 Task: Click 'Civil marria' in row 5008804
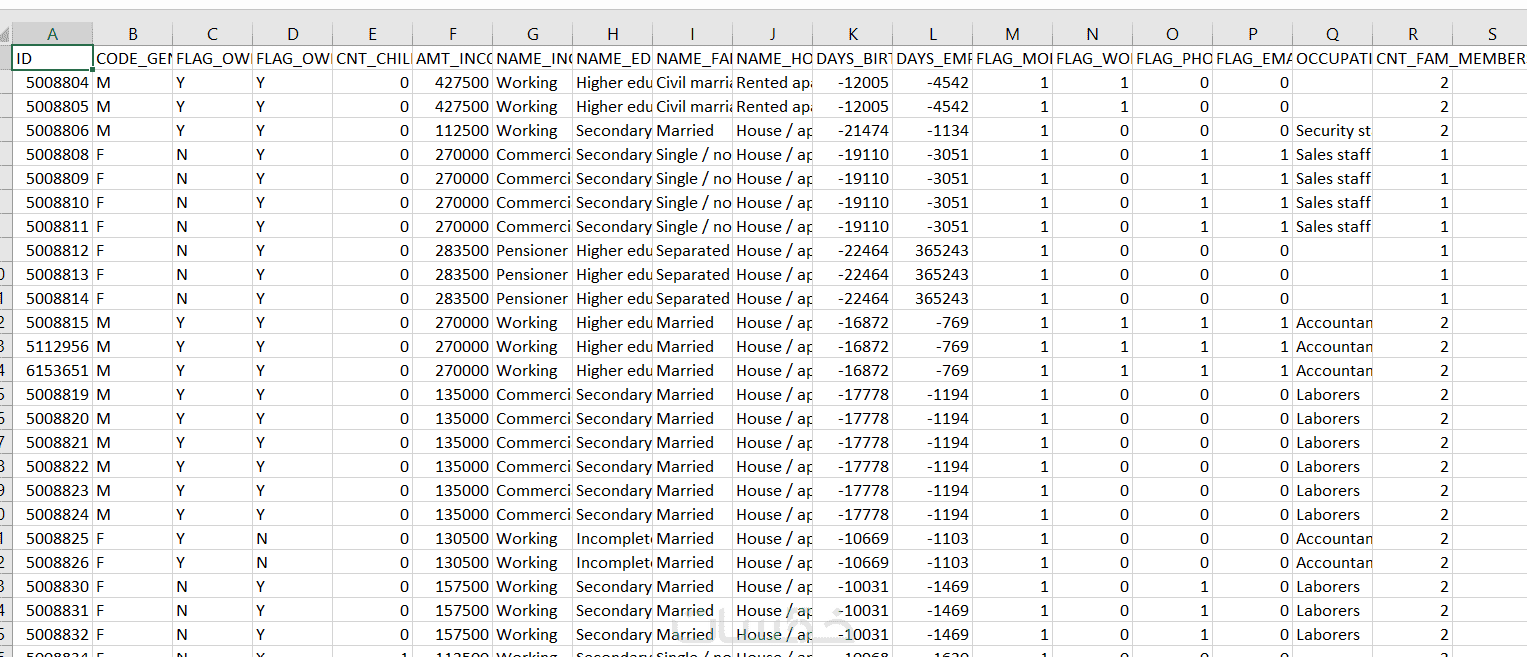point(693,82)
